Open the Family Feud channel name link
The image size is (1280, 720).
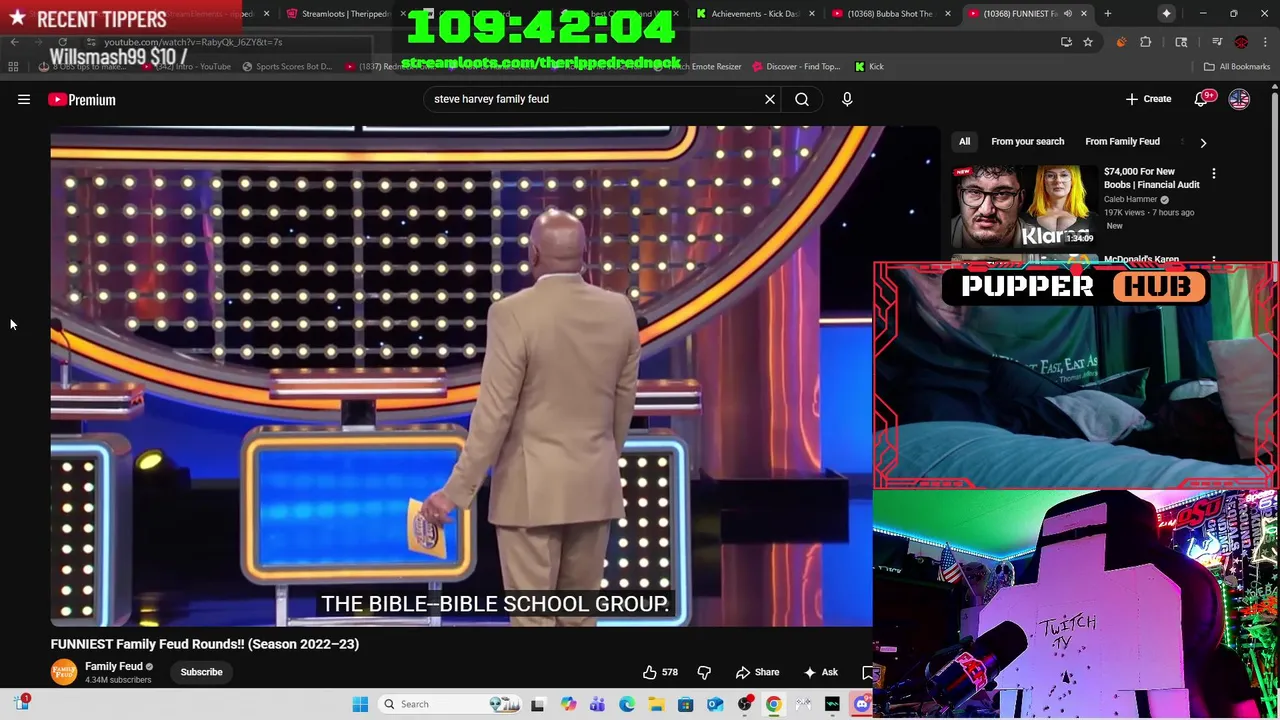[x=114, y=666]
